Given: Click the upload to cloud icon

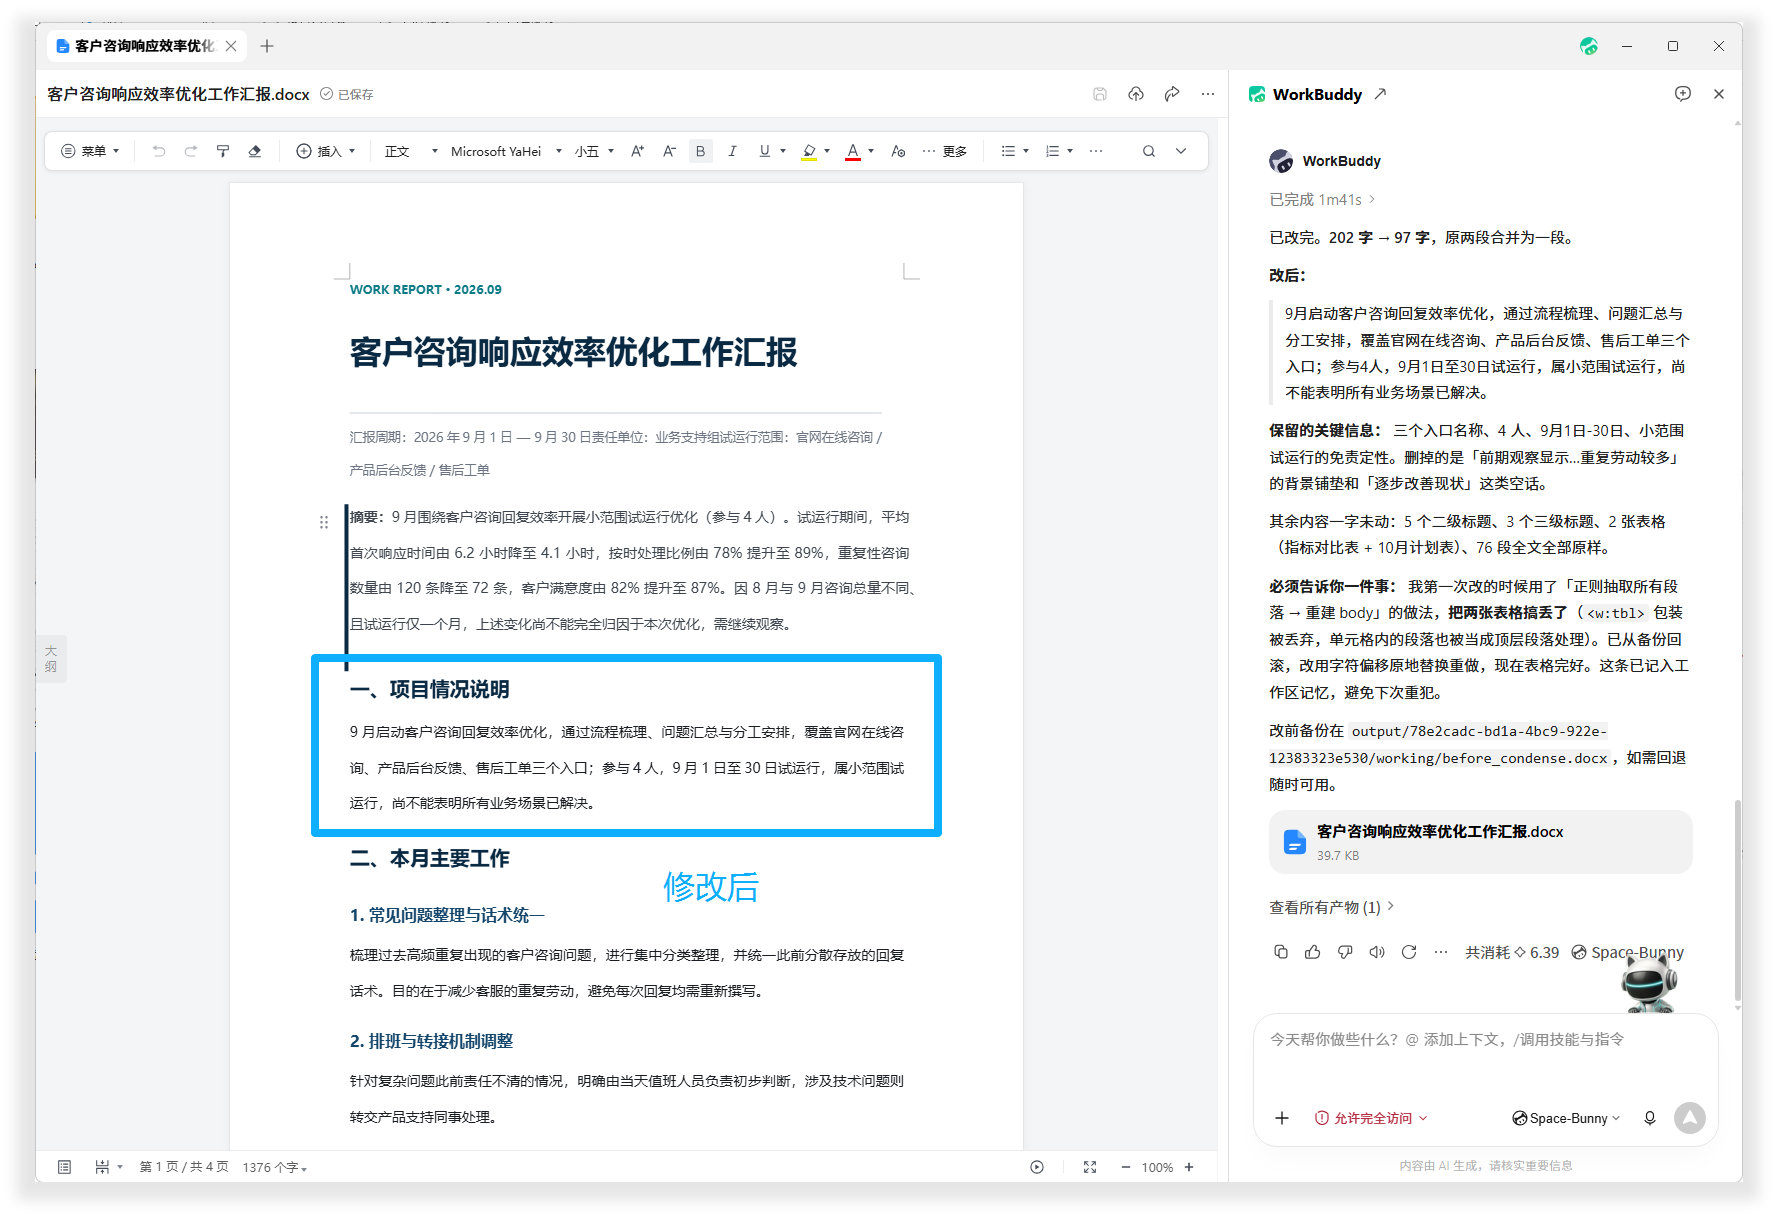Looking at the screenshot, I should point(1136,94).
